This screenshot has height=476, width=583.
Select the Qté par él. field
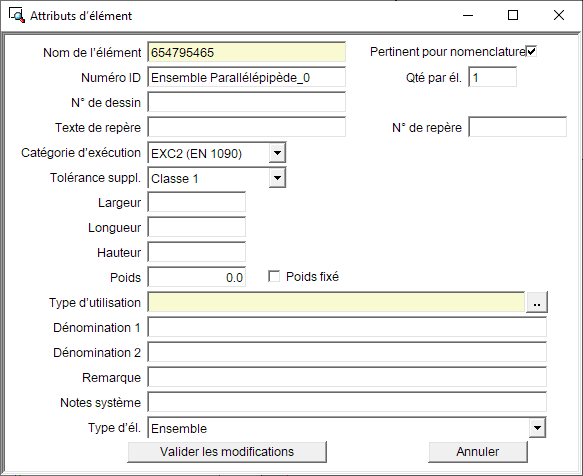click(492, 77)
